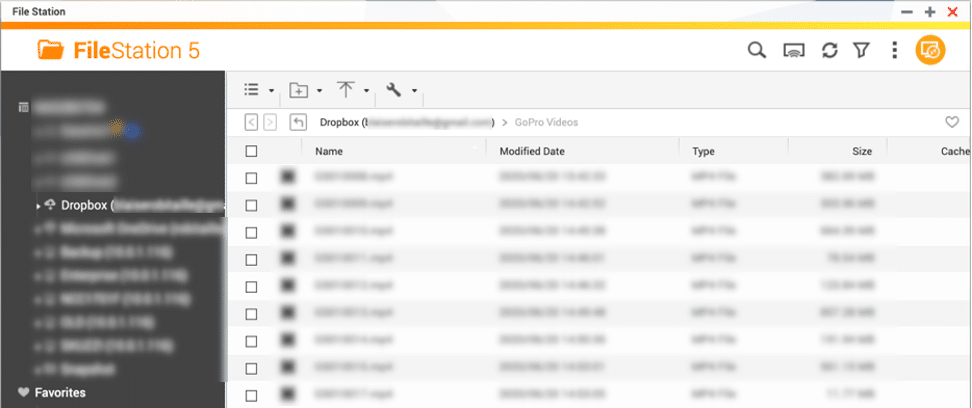Expand the Dropbox tree node arrow

click(38, 206)
